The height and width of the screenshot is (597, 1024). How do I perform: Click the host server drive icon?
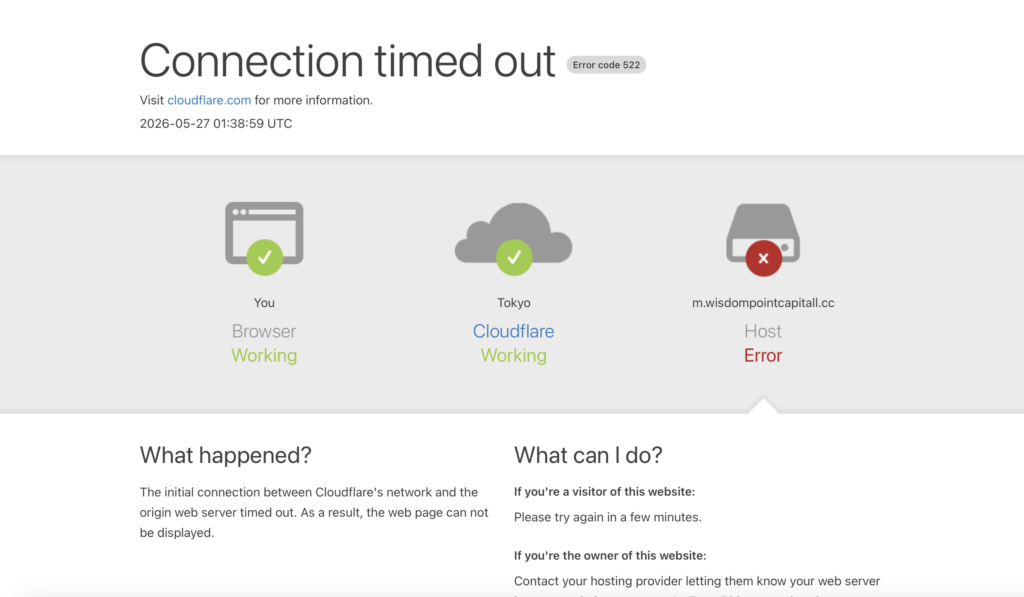tap(763, 233)
